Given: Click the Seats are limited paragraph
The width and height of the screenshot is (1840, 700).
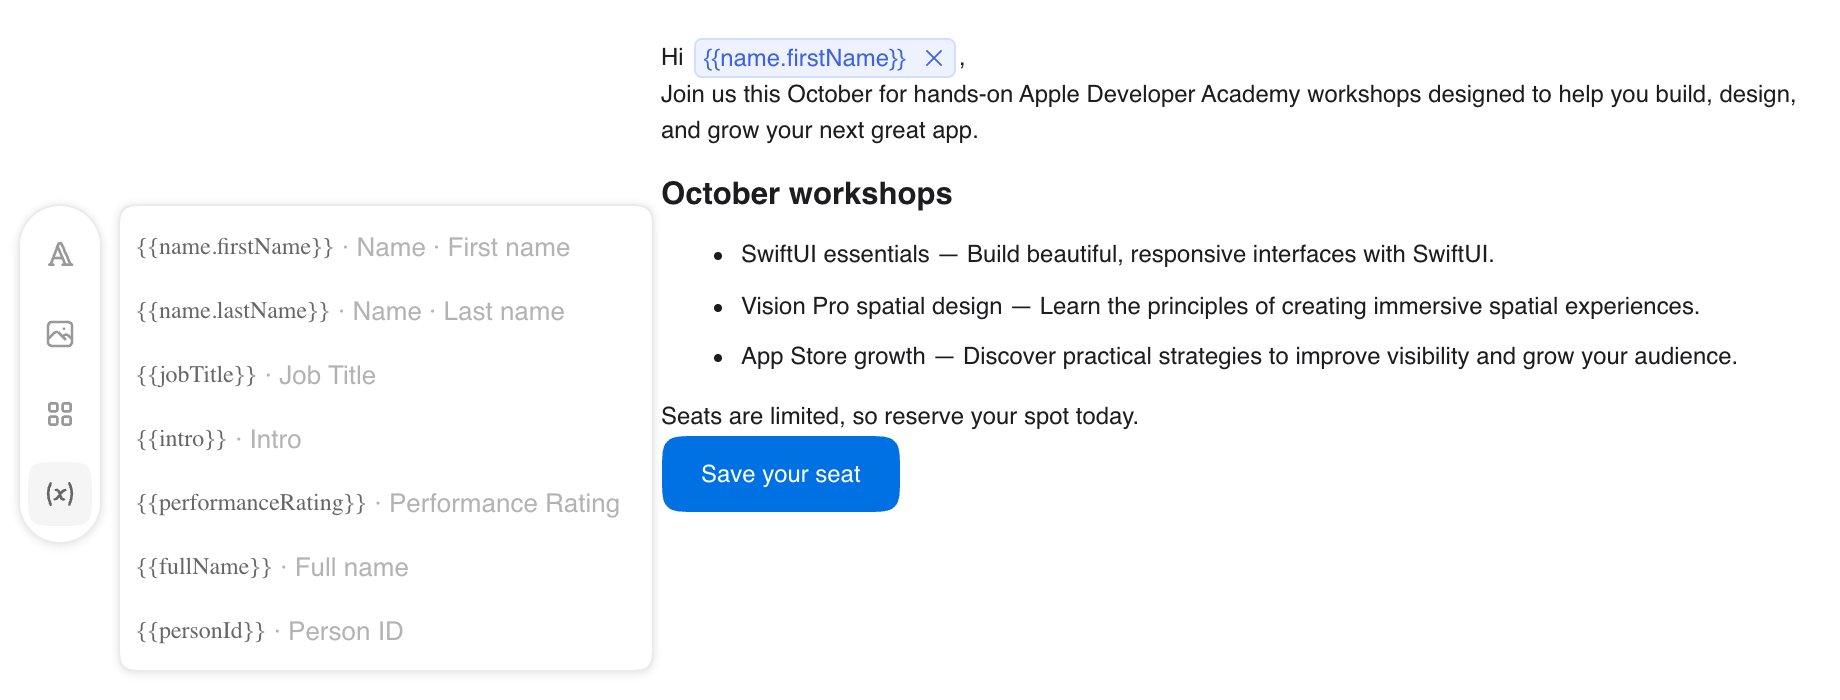Looking at the screenshot, I should [x=900, y=416].
